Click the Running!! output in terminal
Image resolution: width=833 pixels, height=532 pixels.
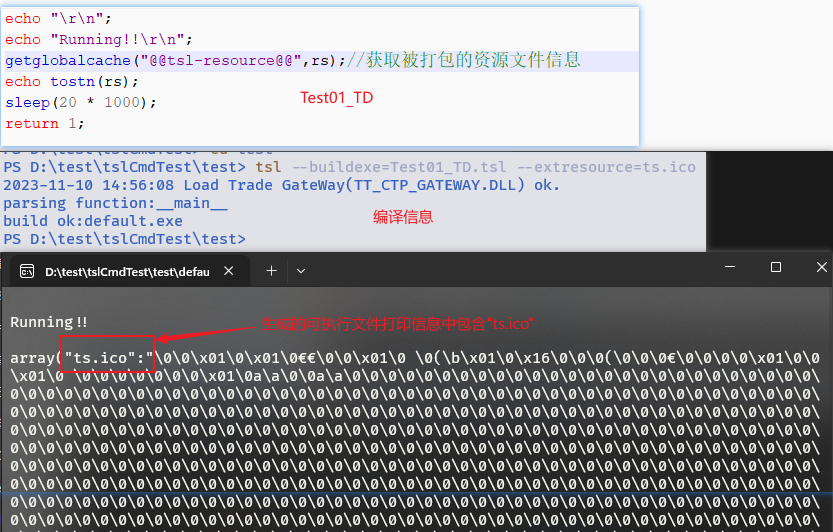tap(49, 322)
